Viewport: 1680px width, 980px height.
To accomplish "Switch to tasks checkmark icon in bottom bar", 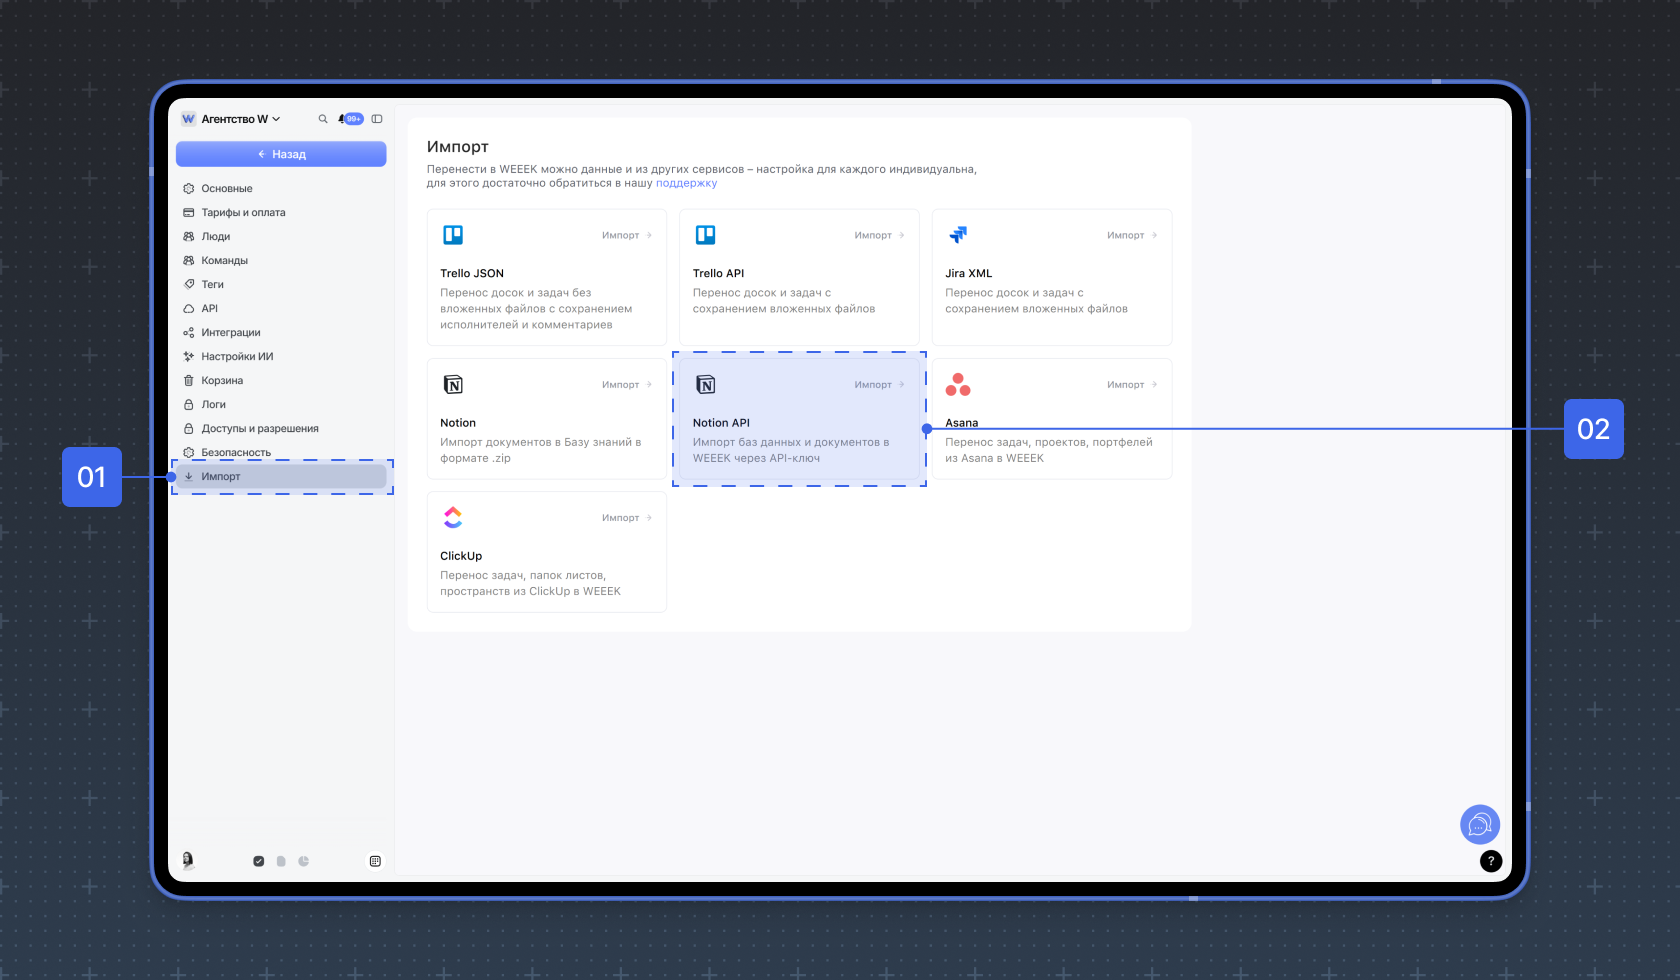I will pos(259,861).
